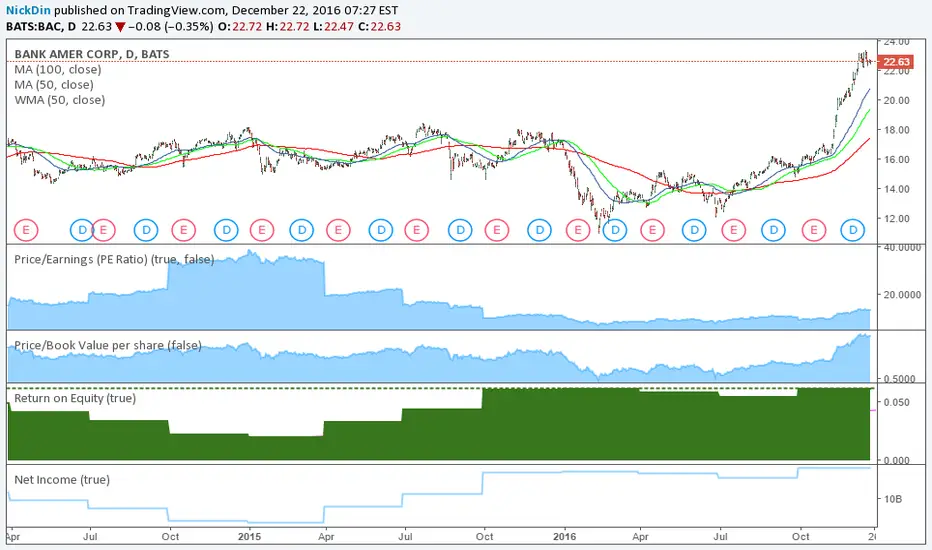The width and height of the screenshot is (932, 550).
Task: Click the 0.5000 Price/Book axis label
Action: tap(899, 379)
